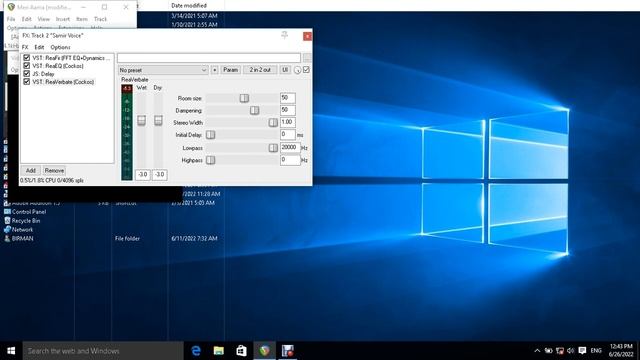Click the Highpass slider handle
640x360 pixels.
click(x=211, y=160)
